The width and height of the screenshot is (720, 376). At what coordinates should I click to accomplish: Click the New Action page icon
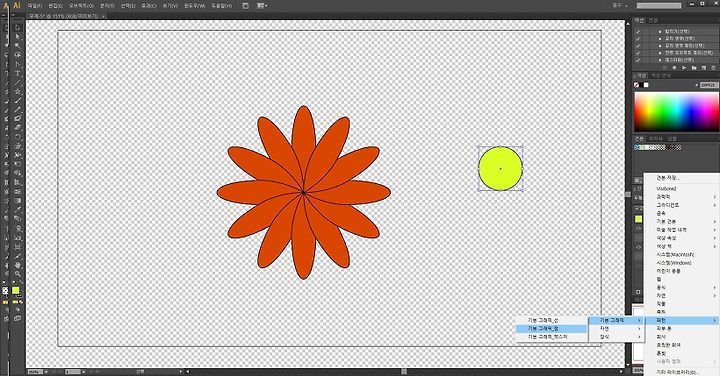[703, 67]
